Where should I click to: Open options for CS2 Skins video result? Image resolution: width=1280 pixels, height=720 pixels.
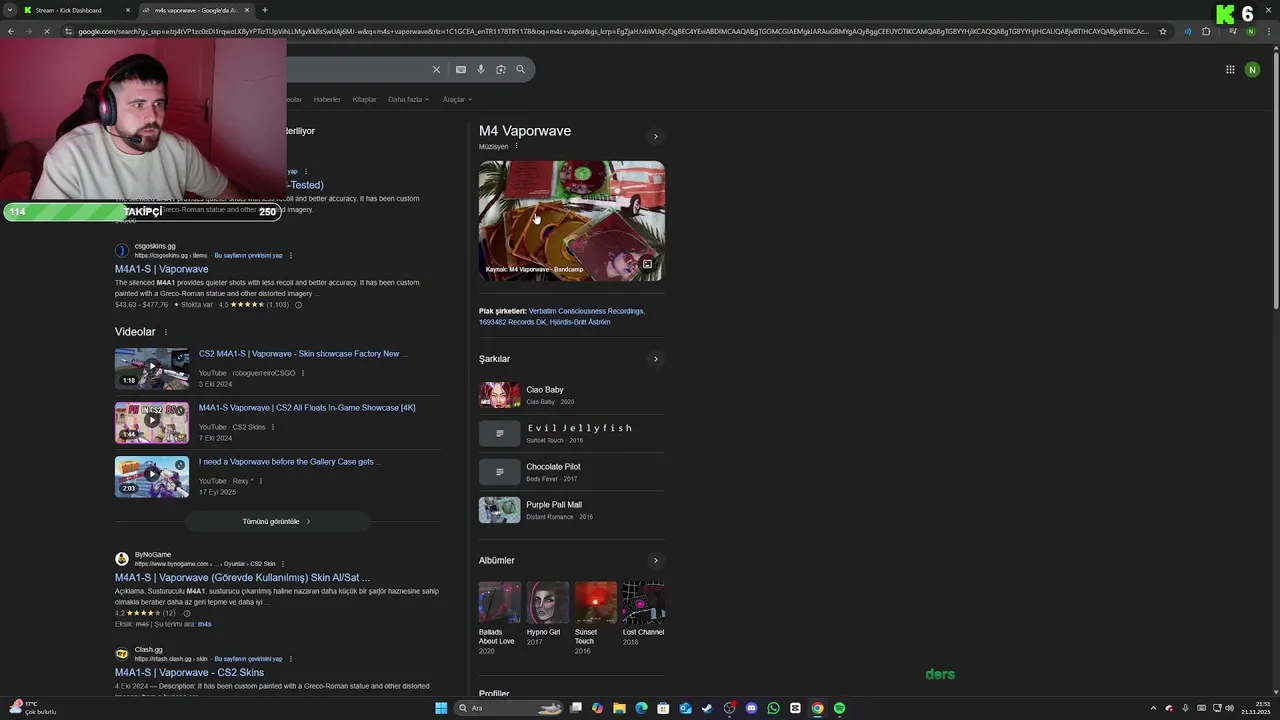pyautogui.click(x=273, y=427)
